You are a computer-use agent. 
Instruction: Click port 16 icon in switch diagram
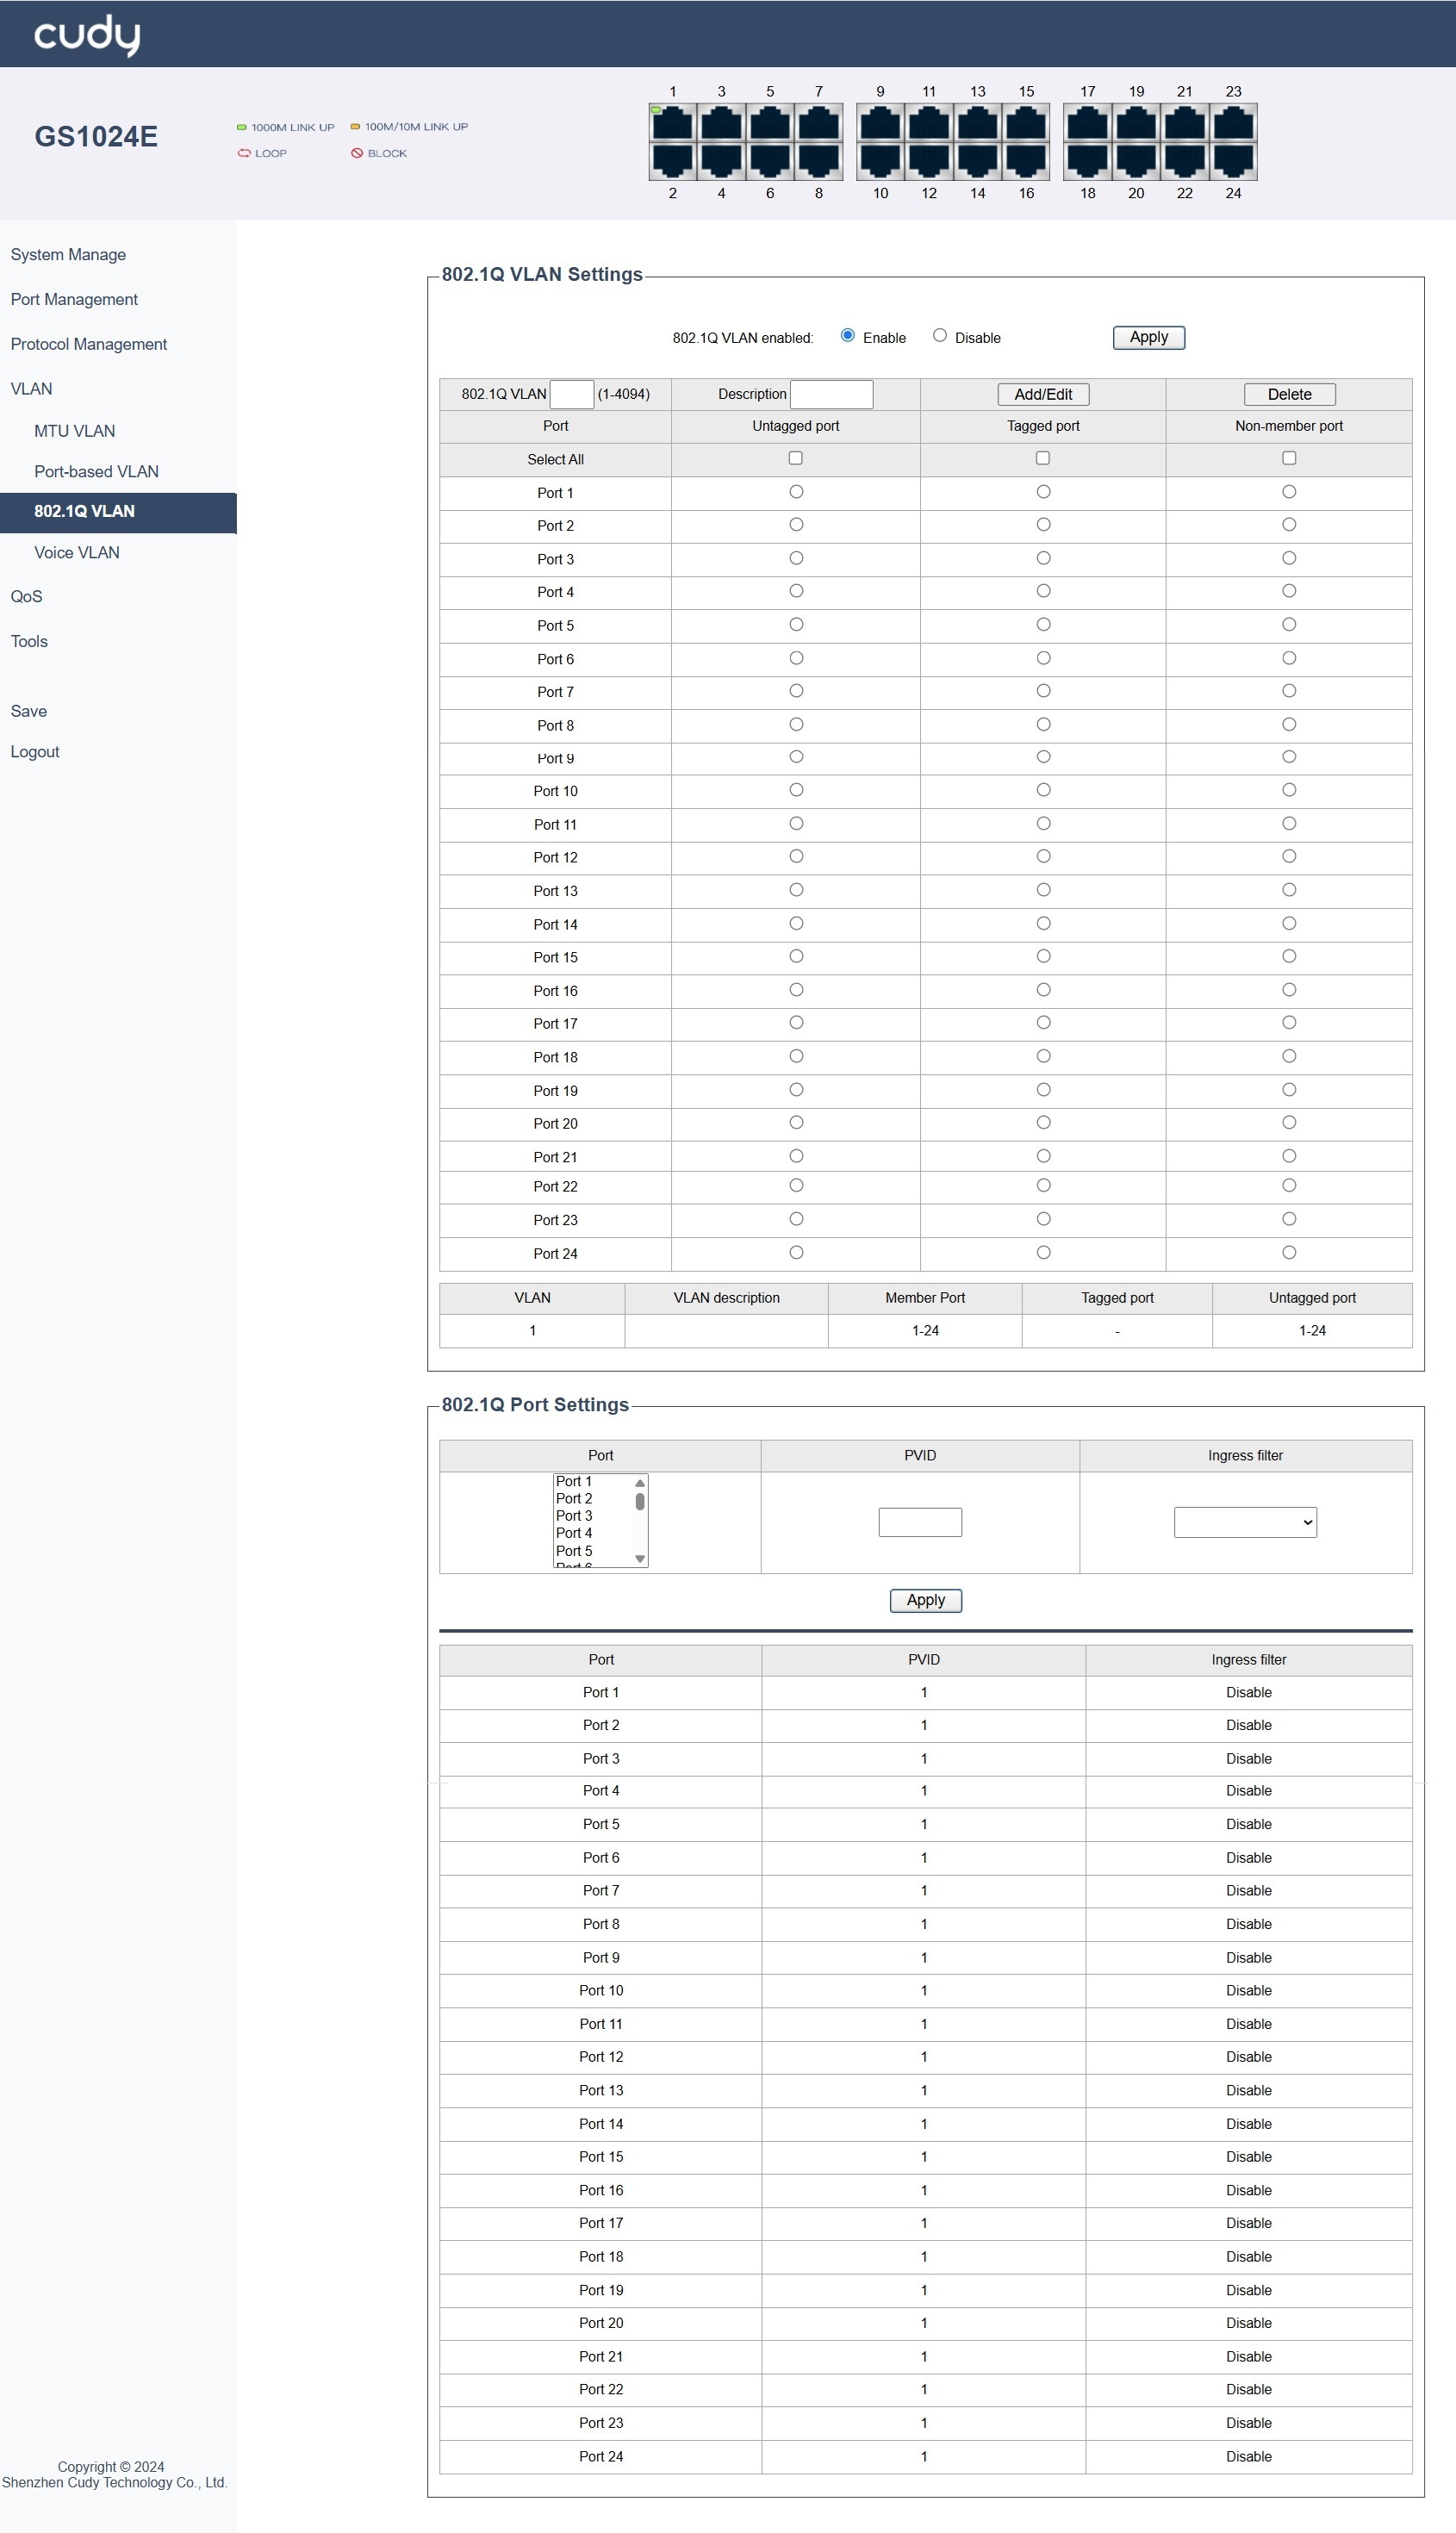(x=1026, y=160)
